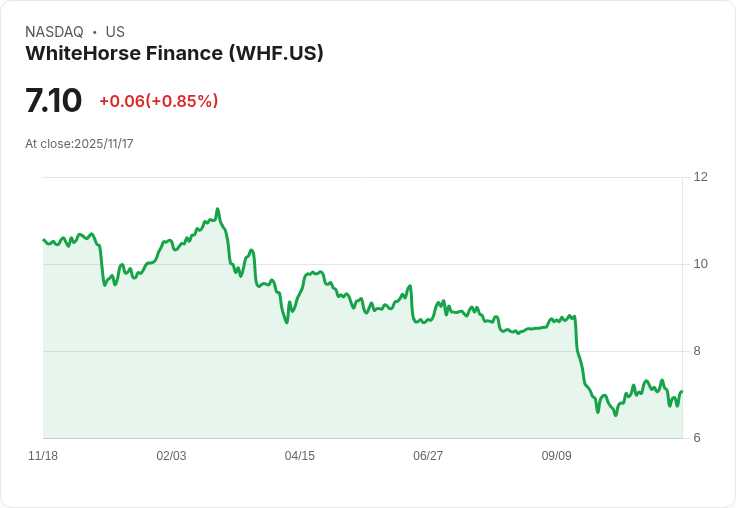Click the NASDAQ exchange label

[54, 32]
